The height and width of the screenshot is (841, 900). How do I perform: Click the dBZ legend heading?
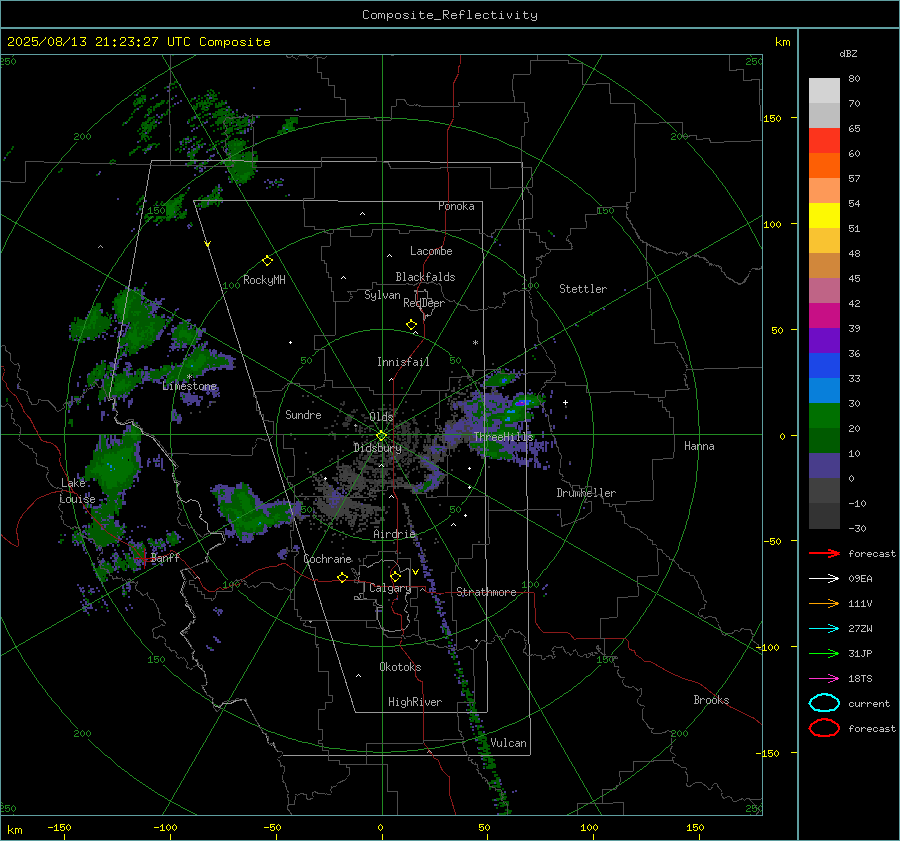pyautogui.click(x=848, y=53)
